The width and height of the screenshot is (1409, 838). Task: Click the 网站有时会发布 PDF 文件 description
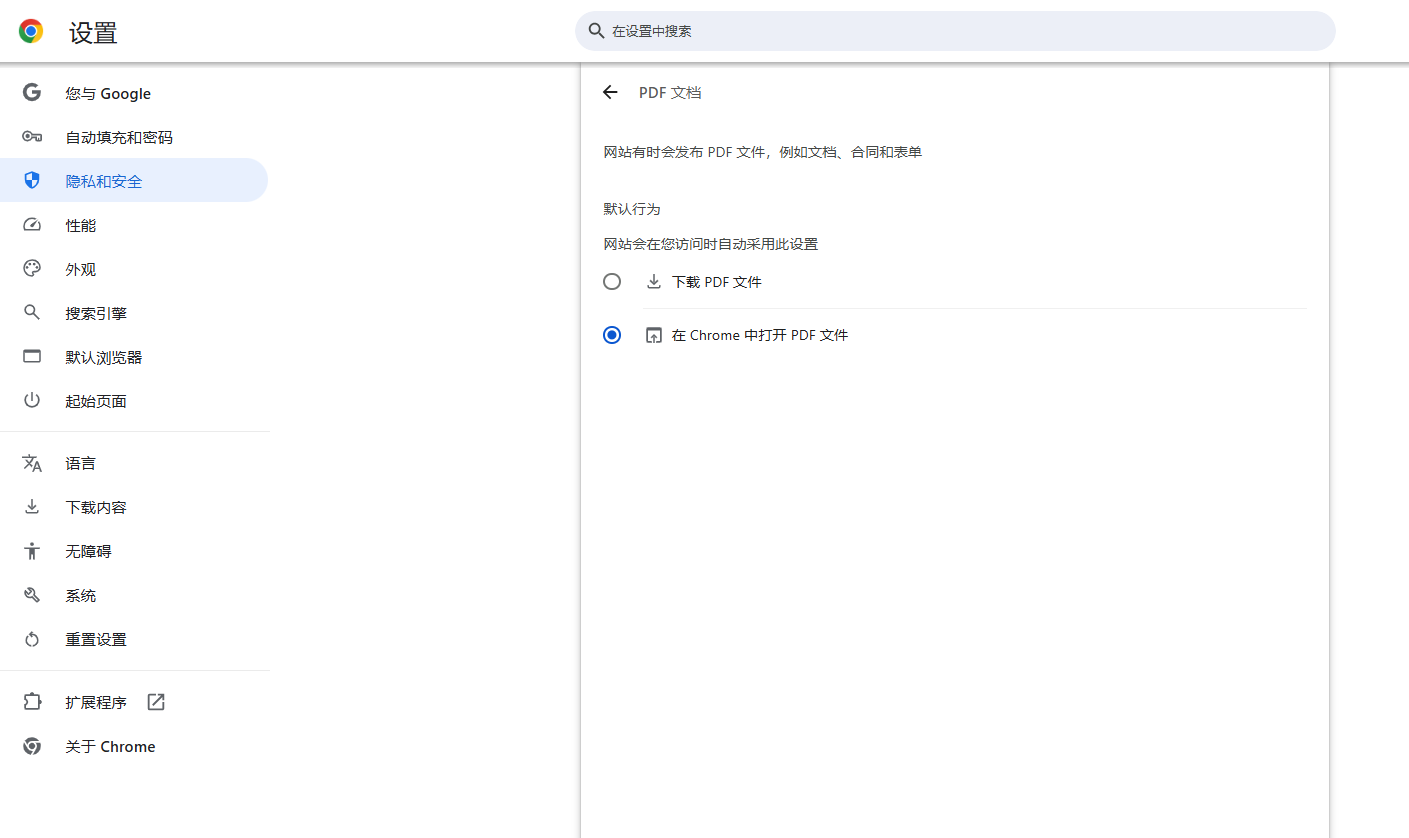pos(762,152)
